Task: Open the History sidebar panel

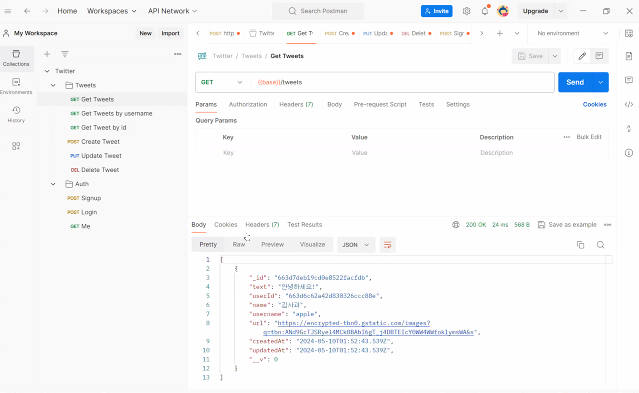Action: [x=16, y=114]
